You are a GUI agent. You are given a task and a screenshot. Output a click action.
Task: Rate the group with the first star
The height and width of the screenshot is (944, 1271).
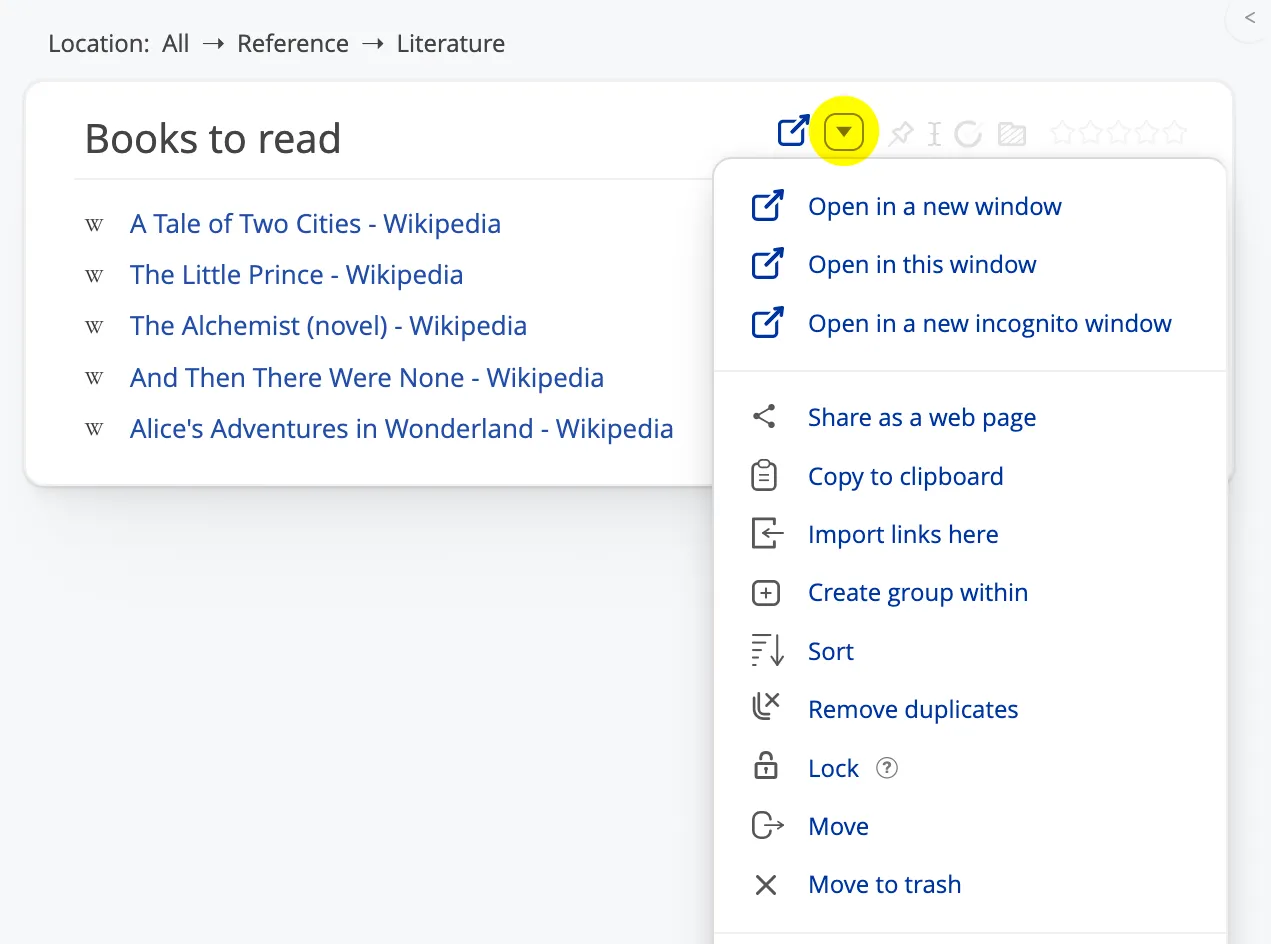[1062, 133]
